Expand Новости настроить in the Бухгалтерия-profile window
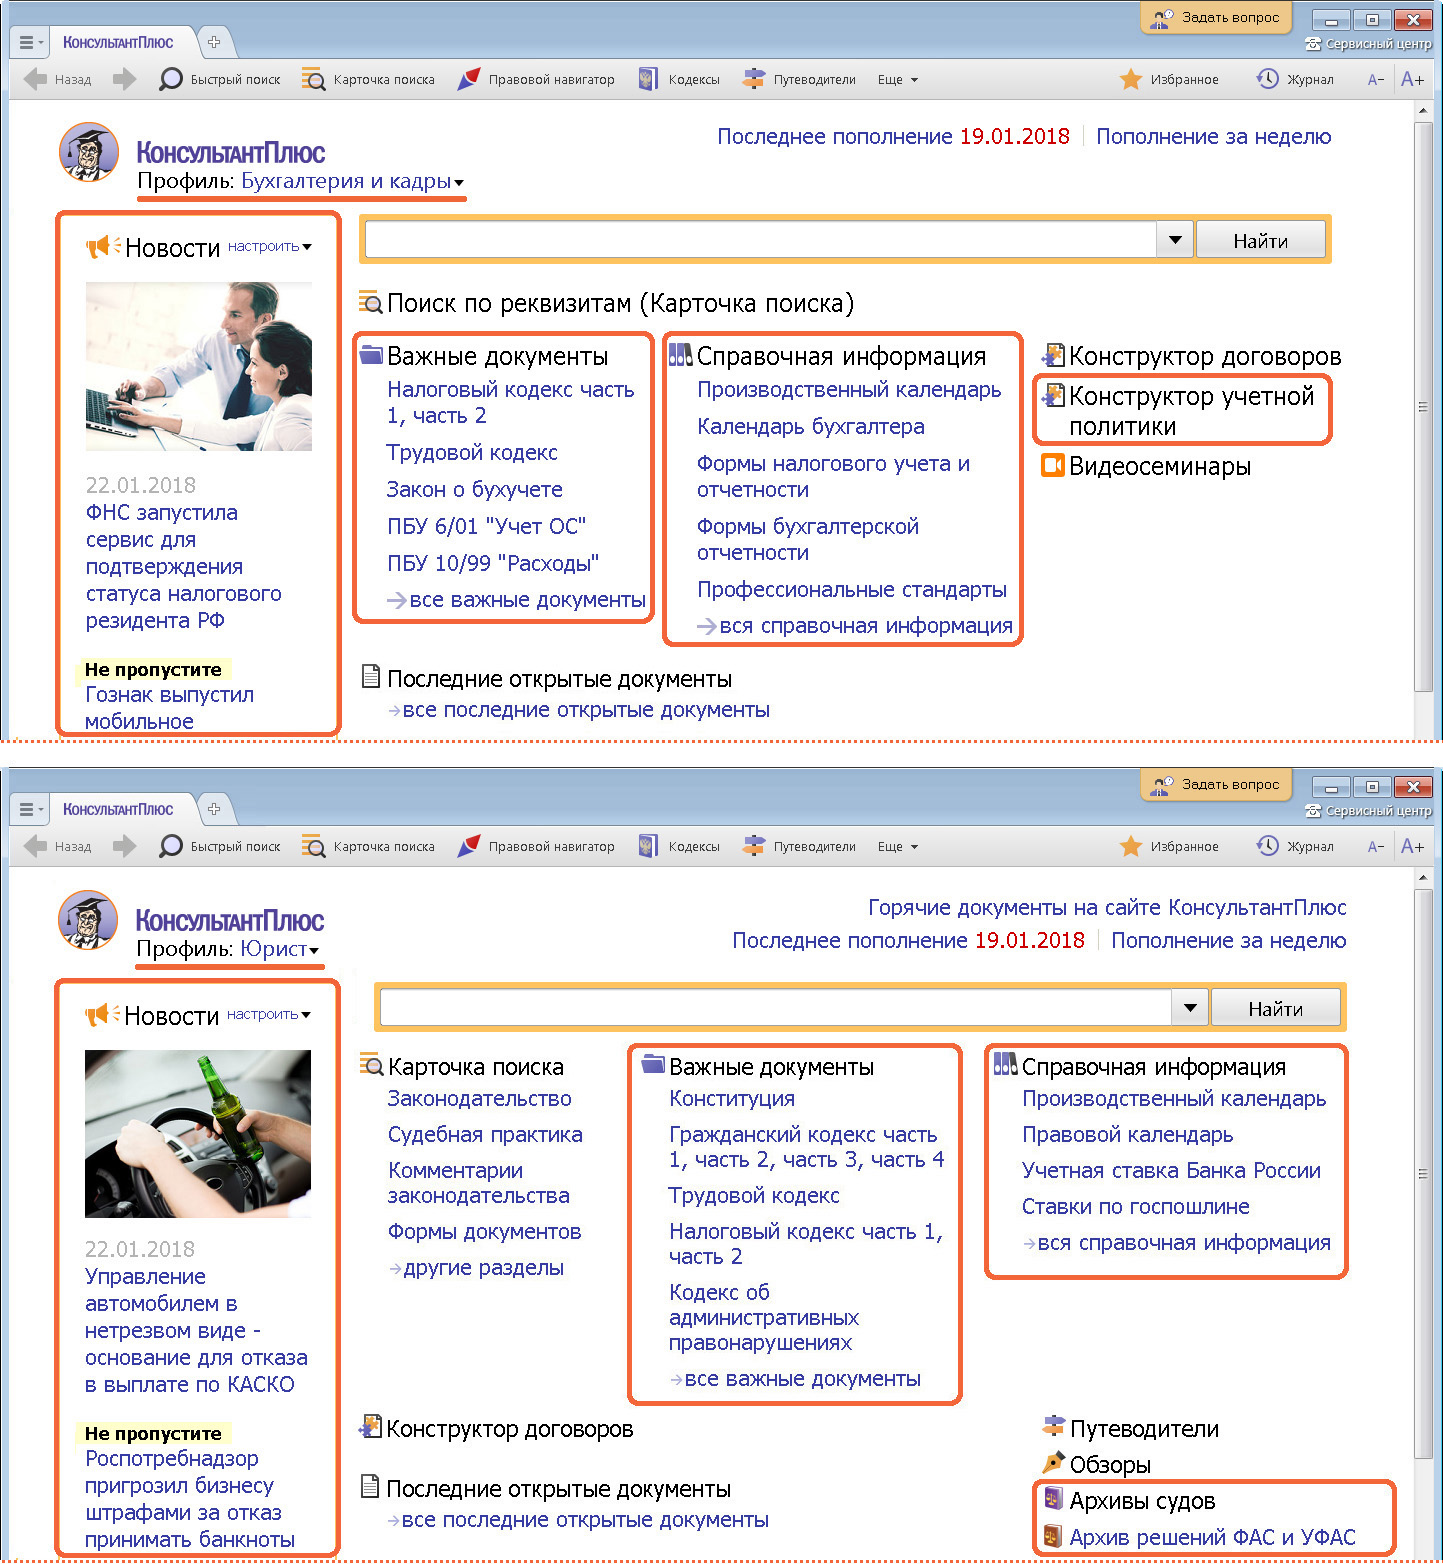The image size is (1443, 1564). (x=270, y=246)
